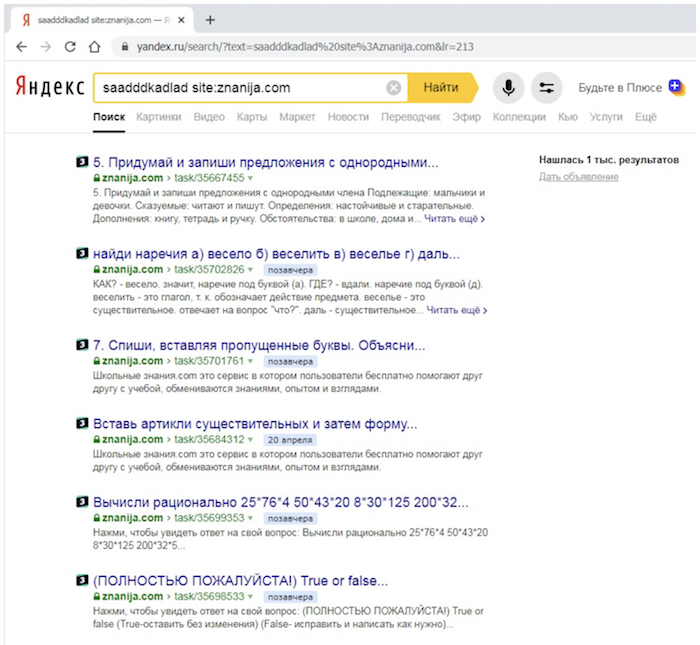Expand the Ещё menu
The width and height of the screenshot is (700, 645).
click(x=646, y=117)
